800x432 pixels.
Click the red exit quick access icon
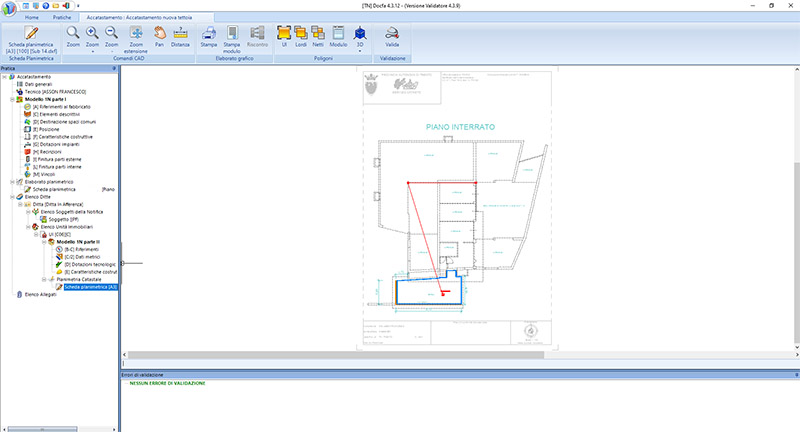[66, 6]
